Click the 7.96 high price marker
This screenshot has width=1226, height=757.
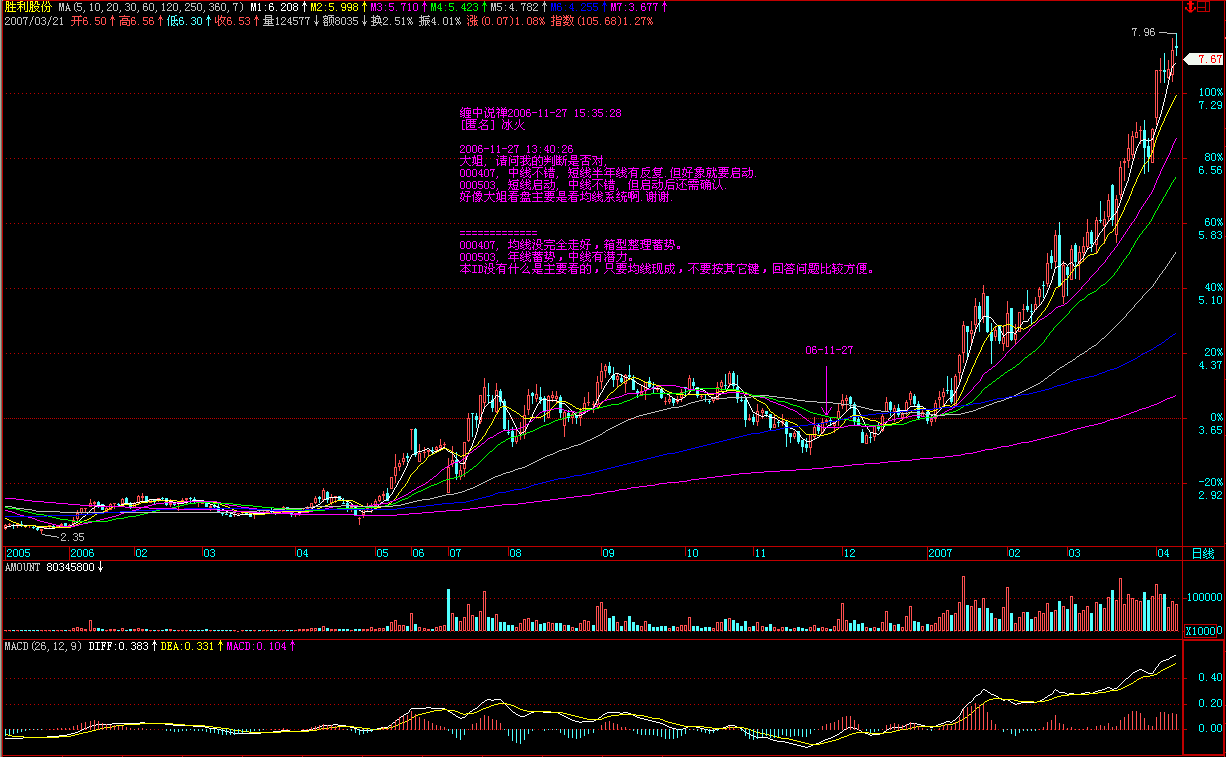pyautogui.click(x=1142, y=33)
